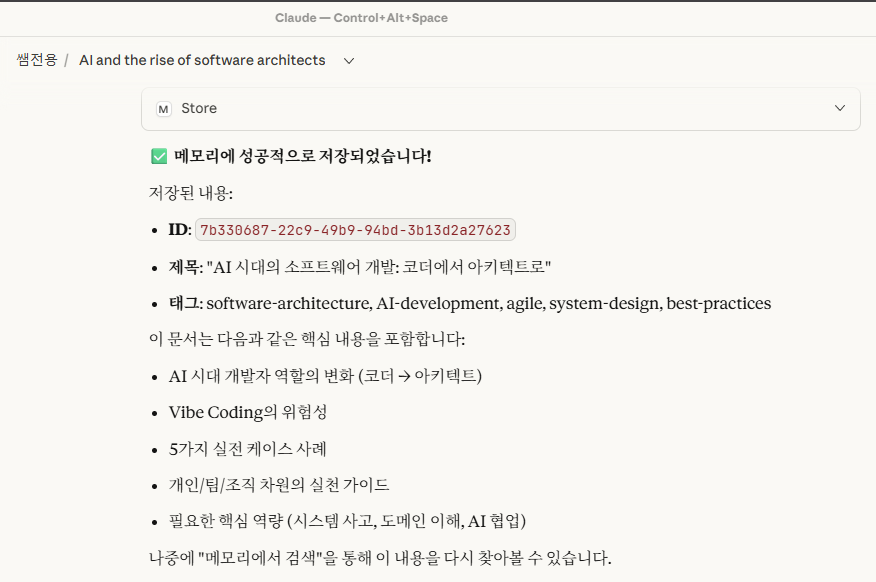Click the '이 문서는 다음과 같은' sentence
Screen dimensions: 876x582
pos(306,339)
